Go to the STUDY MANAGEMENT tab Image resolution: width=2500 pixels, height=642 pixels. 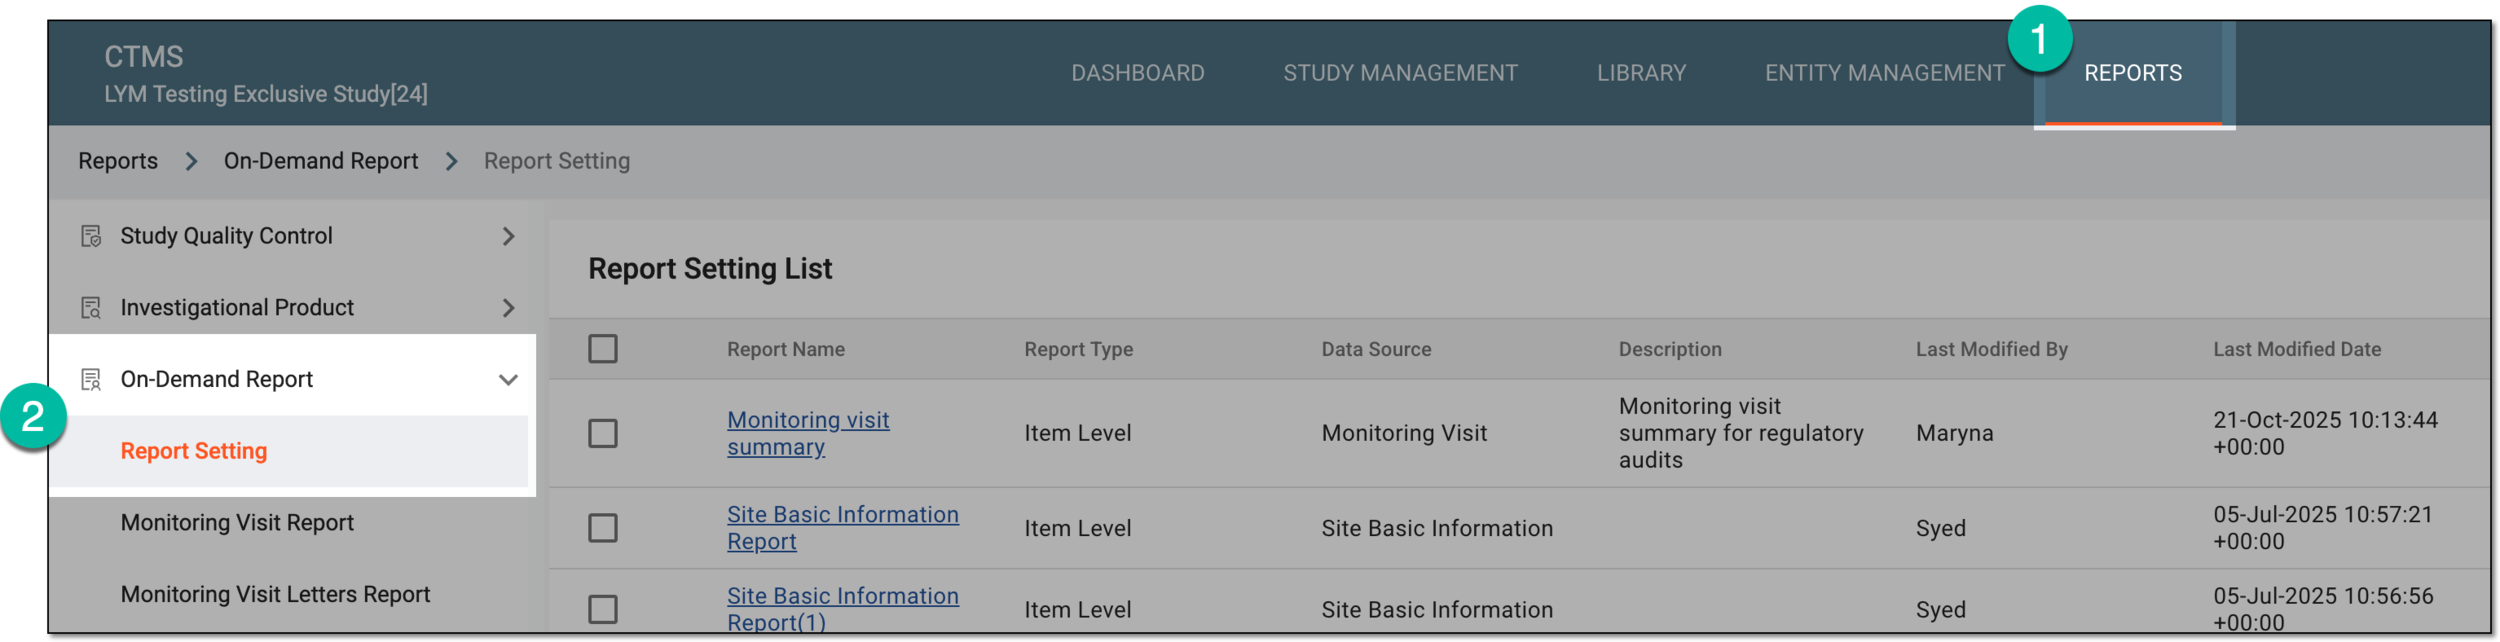pos(1400,73)
